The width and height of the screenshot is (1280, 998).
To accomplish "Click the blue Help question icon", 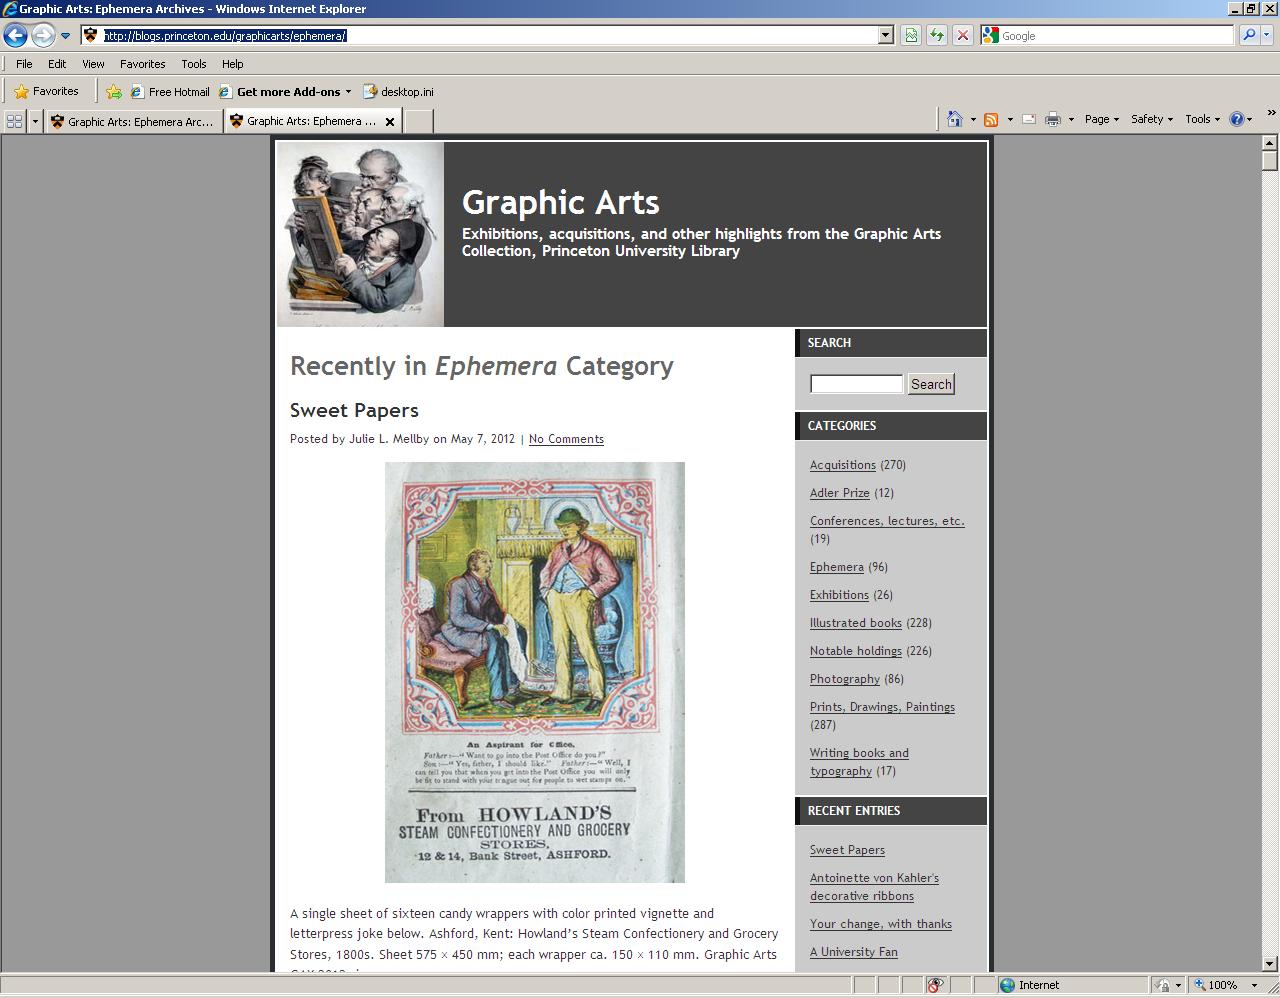I will (1237, 119).
